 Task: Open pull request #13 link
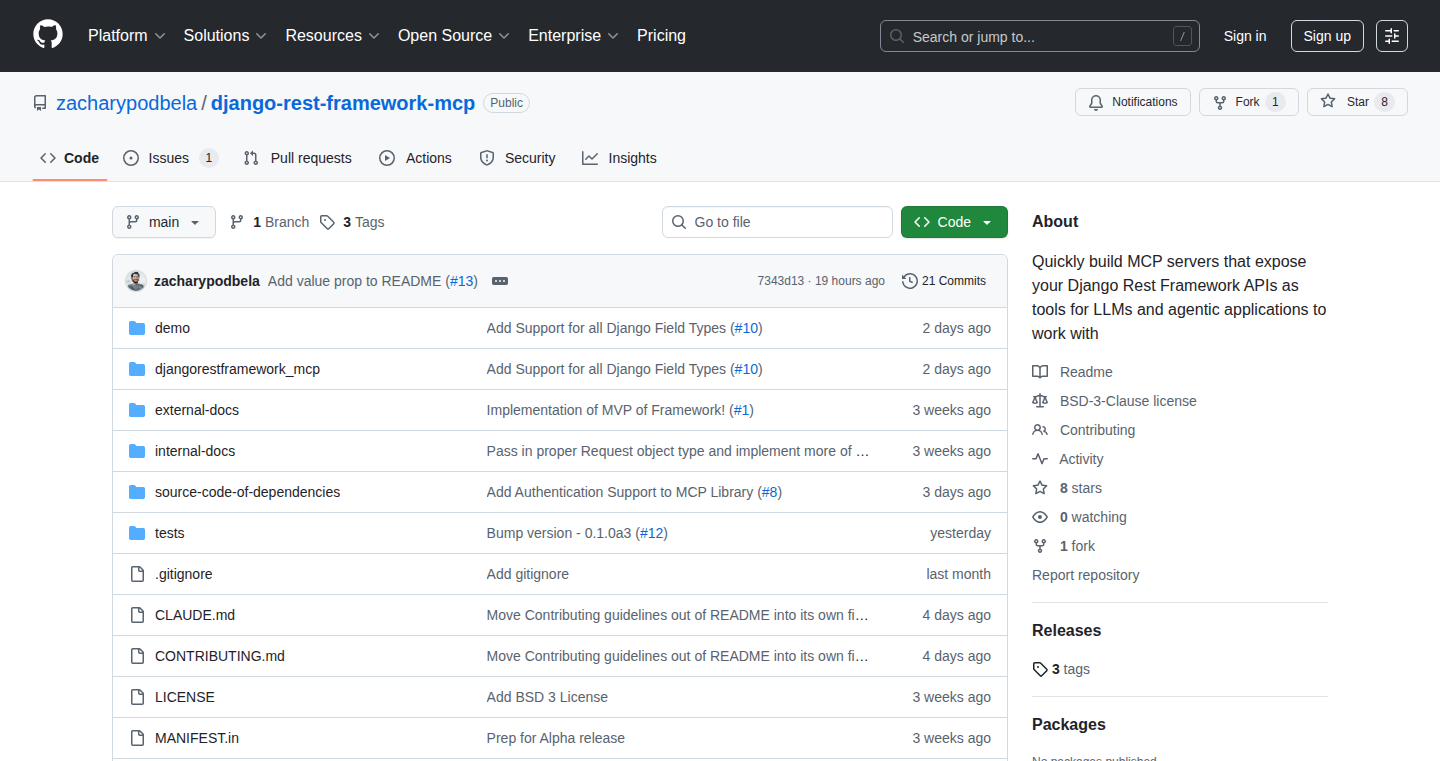(x=461, y=281)
